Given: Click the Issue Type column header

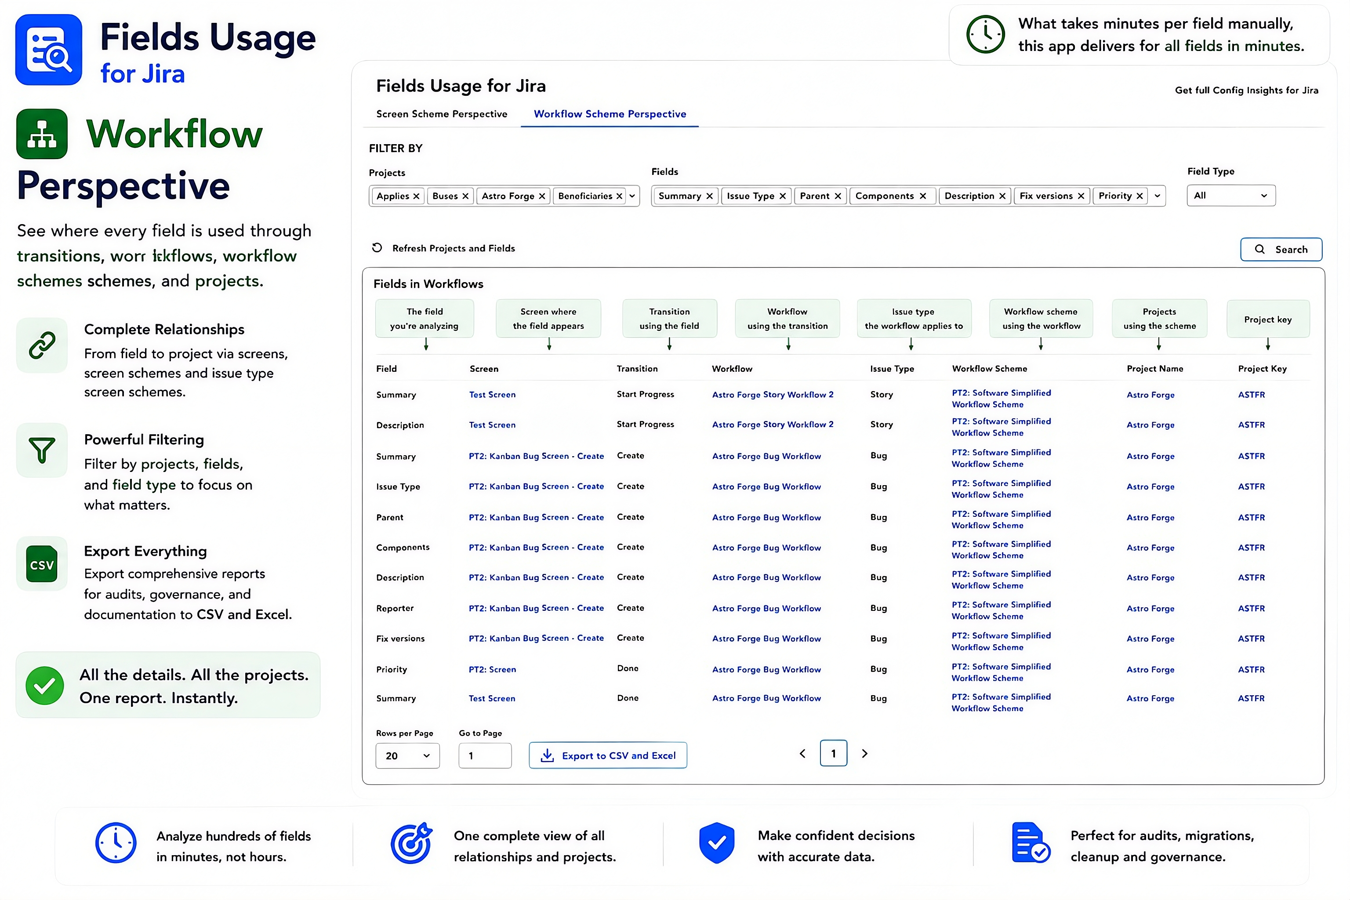Looking at the screenshot, I should [892, 369].
